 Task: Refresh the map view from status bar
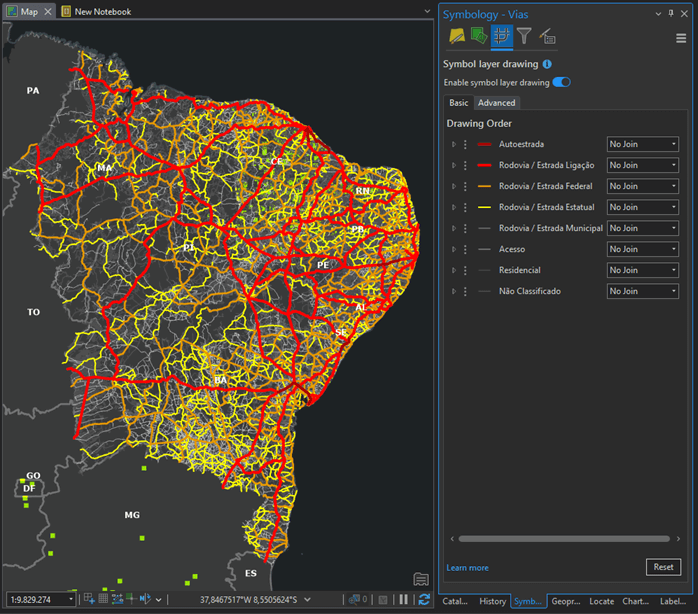(424, 600)
